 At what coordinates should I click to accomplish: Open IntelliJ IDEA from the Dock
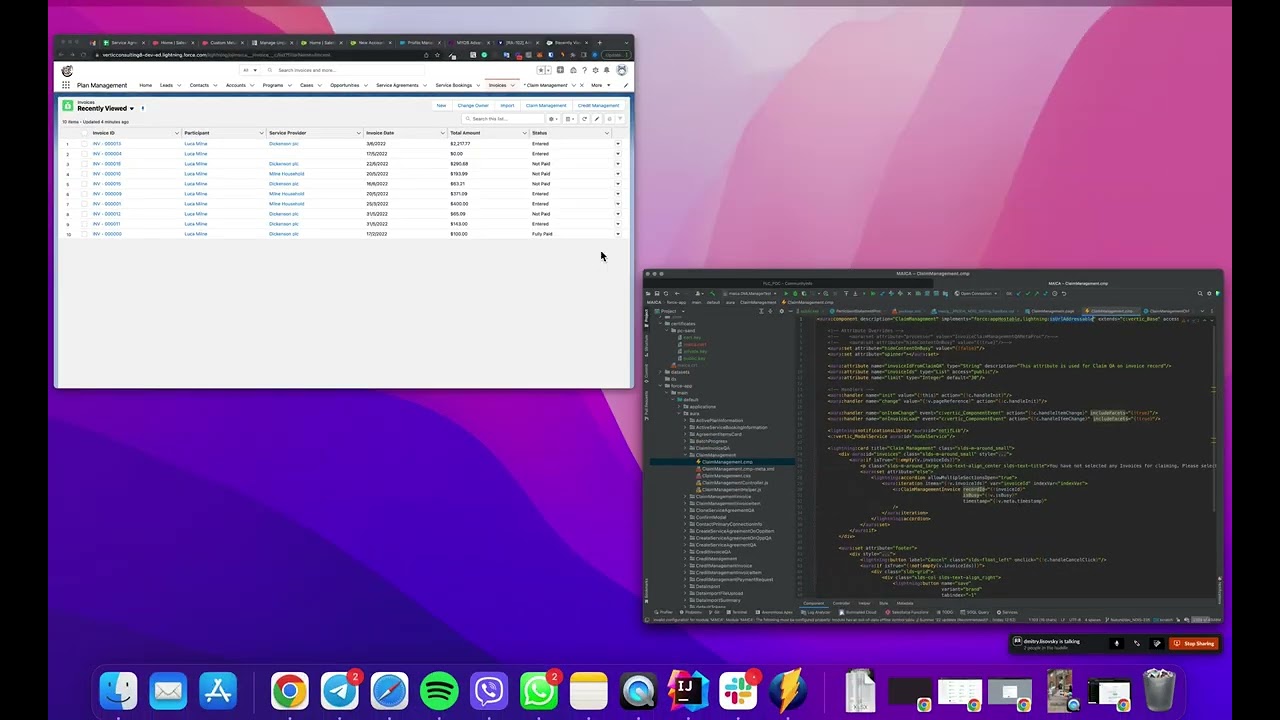coord(688,691)
